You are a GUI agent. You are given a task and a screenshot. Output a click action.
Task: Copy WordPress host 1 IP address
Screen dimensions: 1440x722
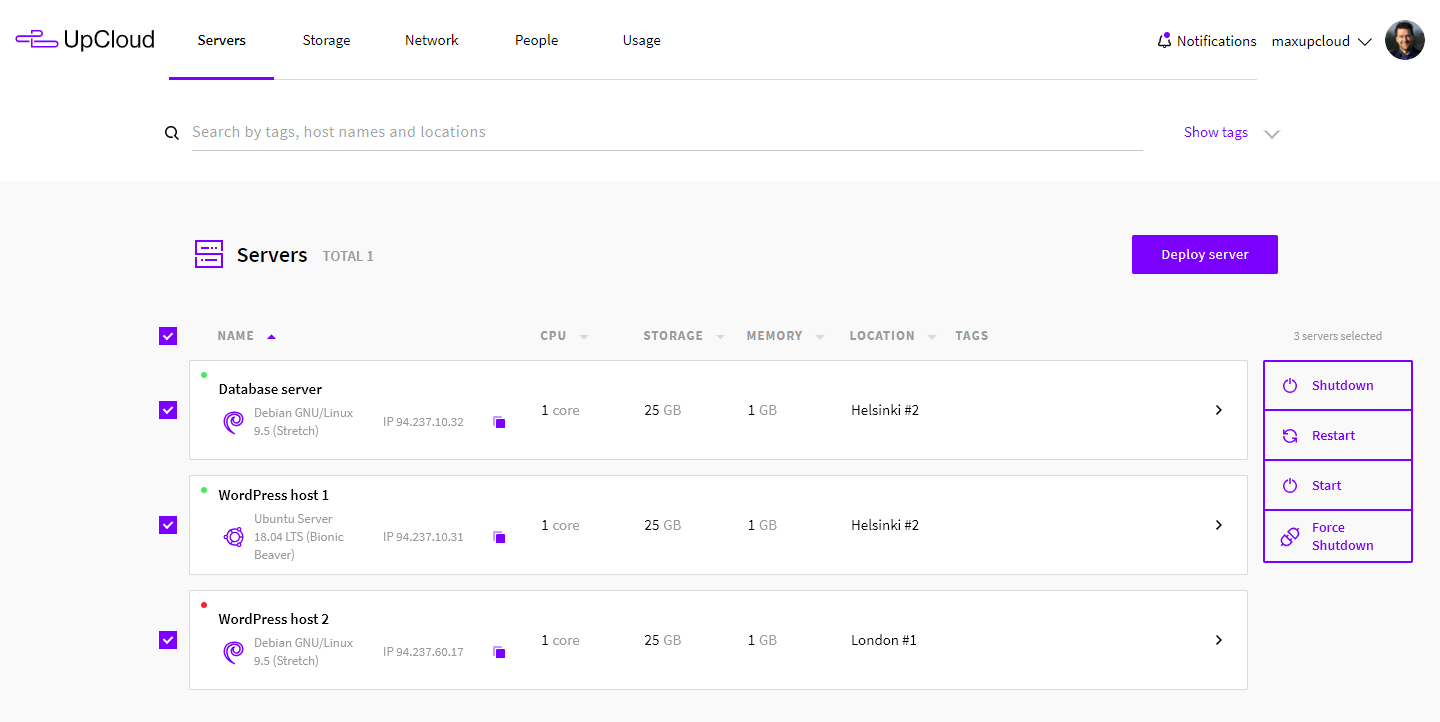pyautogui.click(x=499, y=538)
